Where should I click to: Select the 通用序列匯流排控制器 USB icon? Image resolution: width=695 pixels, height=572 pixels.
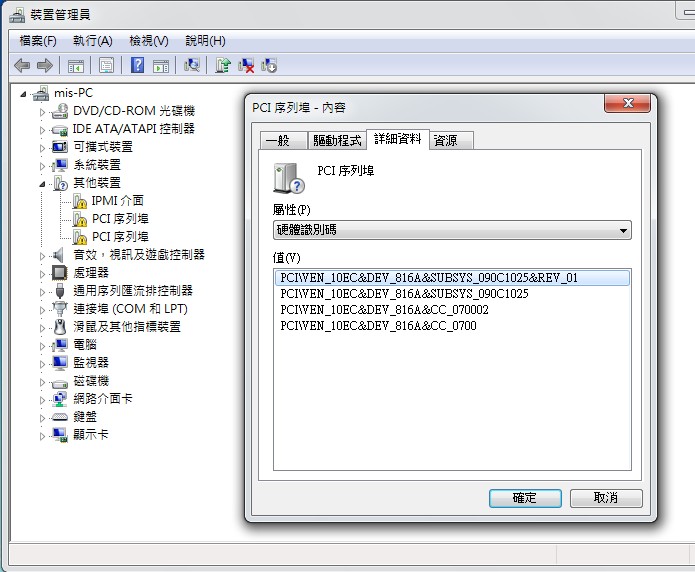click(60, 291)
